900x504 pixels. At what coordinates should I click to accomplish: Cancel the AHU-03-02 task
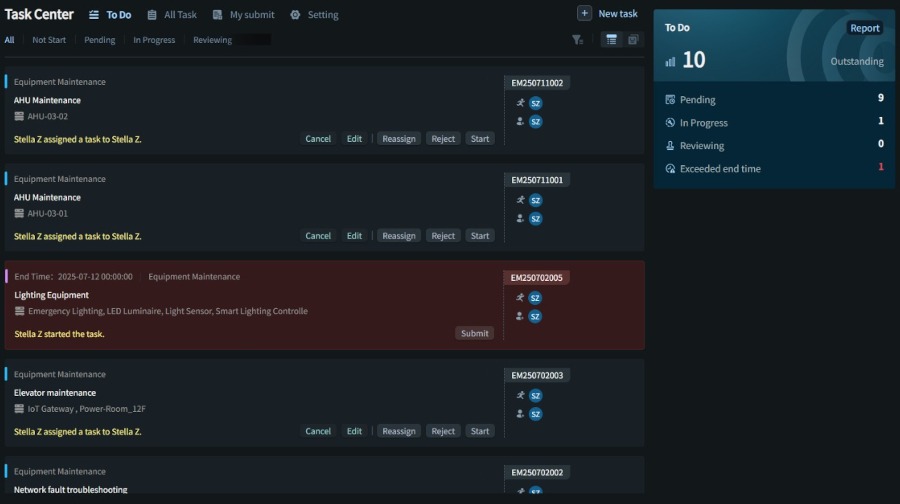click(318, 139)
